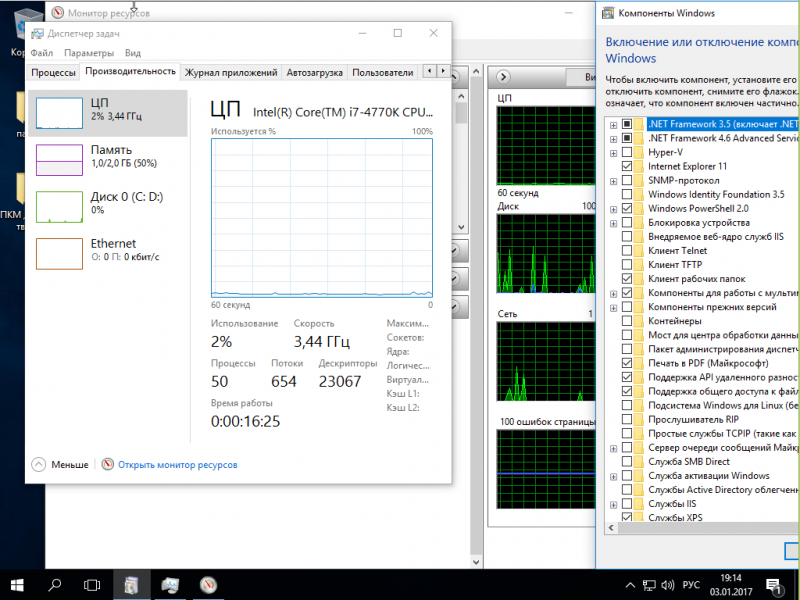Click the folder icon beside SNMP-протокол
Screen dimensions: 800x600
click(x=639, y=180)
